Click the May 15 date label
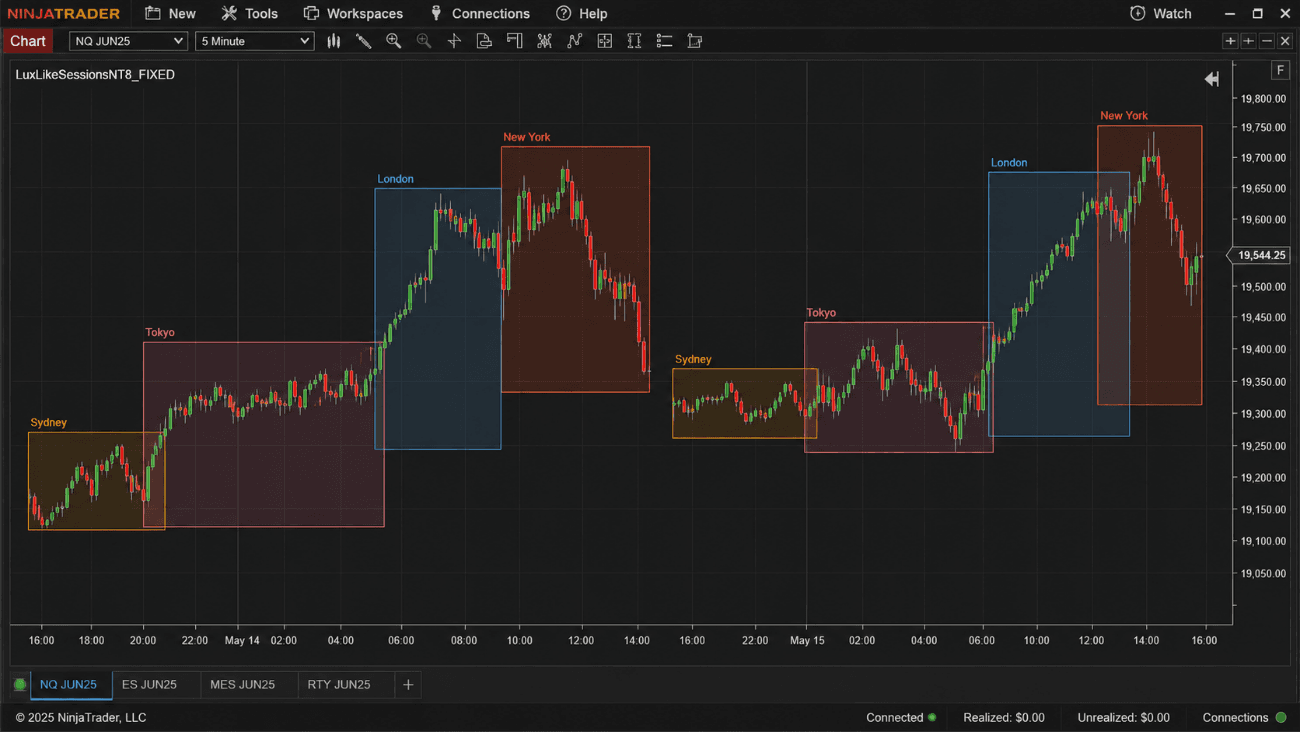Viewport: 1300px width, 732px height. coord(807,640)
